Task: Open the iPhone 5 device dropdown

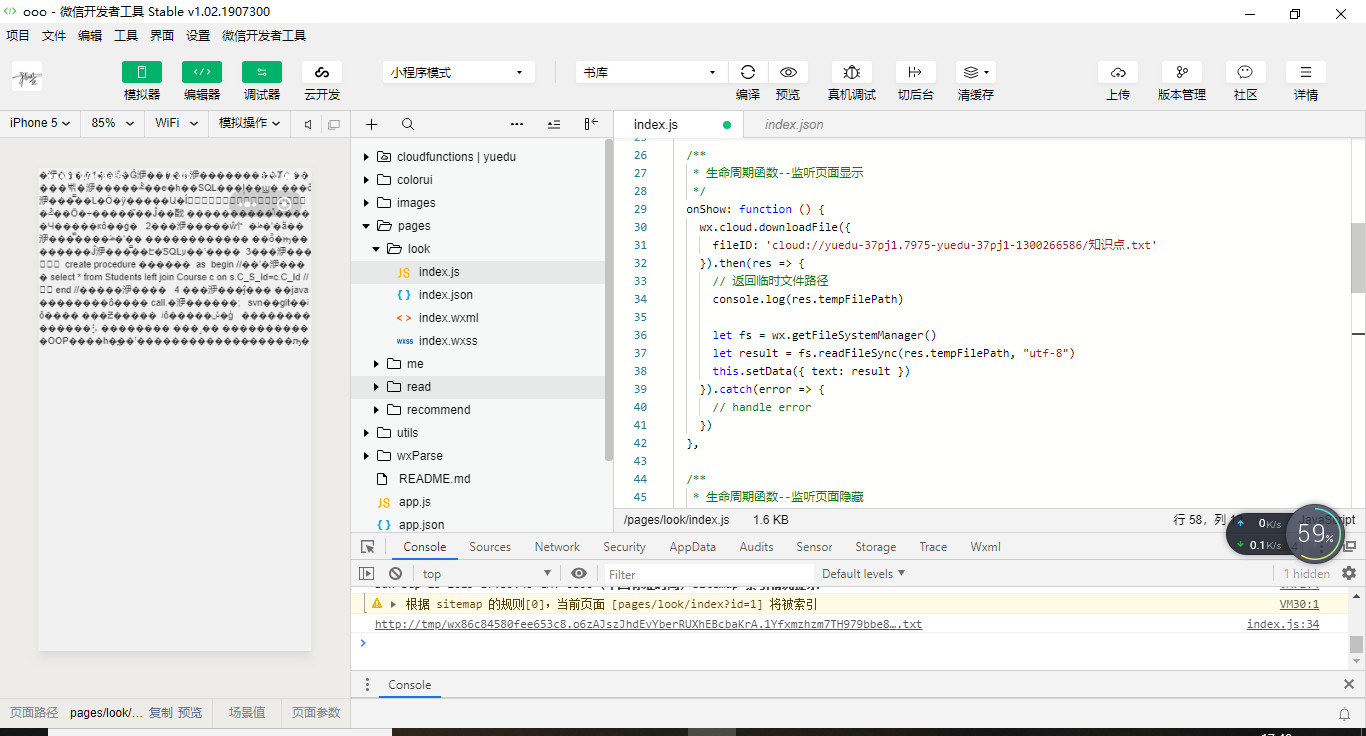Action: pos(40,123)
